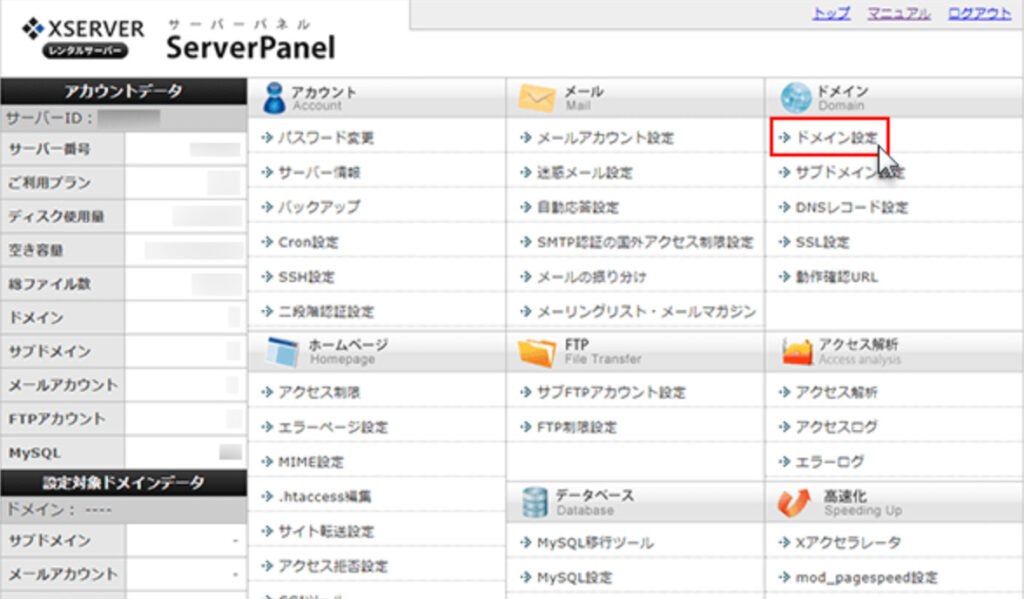1024x599 pixels.
Task: Click the Domain globe icon
Action: pos(795,98)
